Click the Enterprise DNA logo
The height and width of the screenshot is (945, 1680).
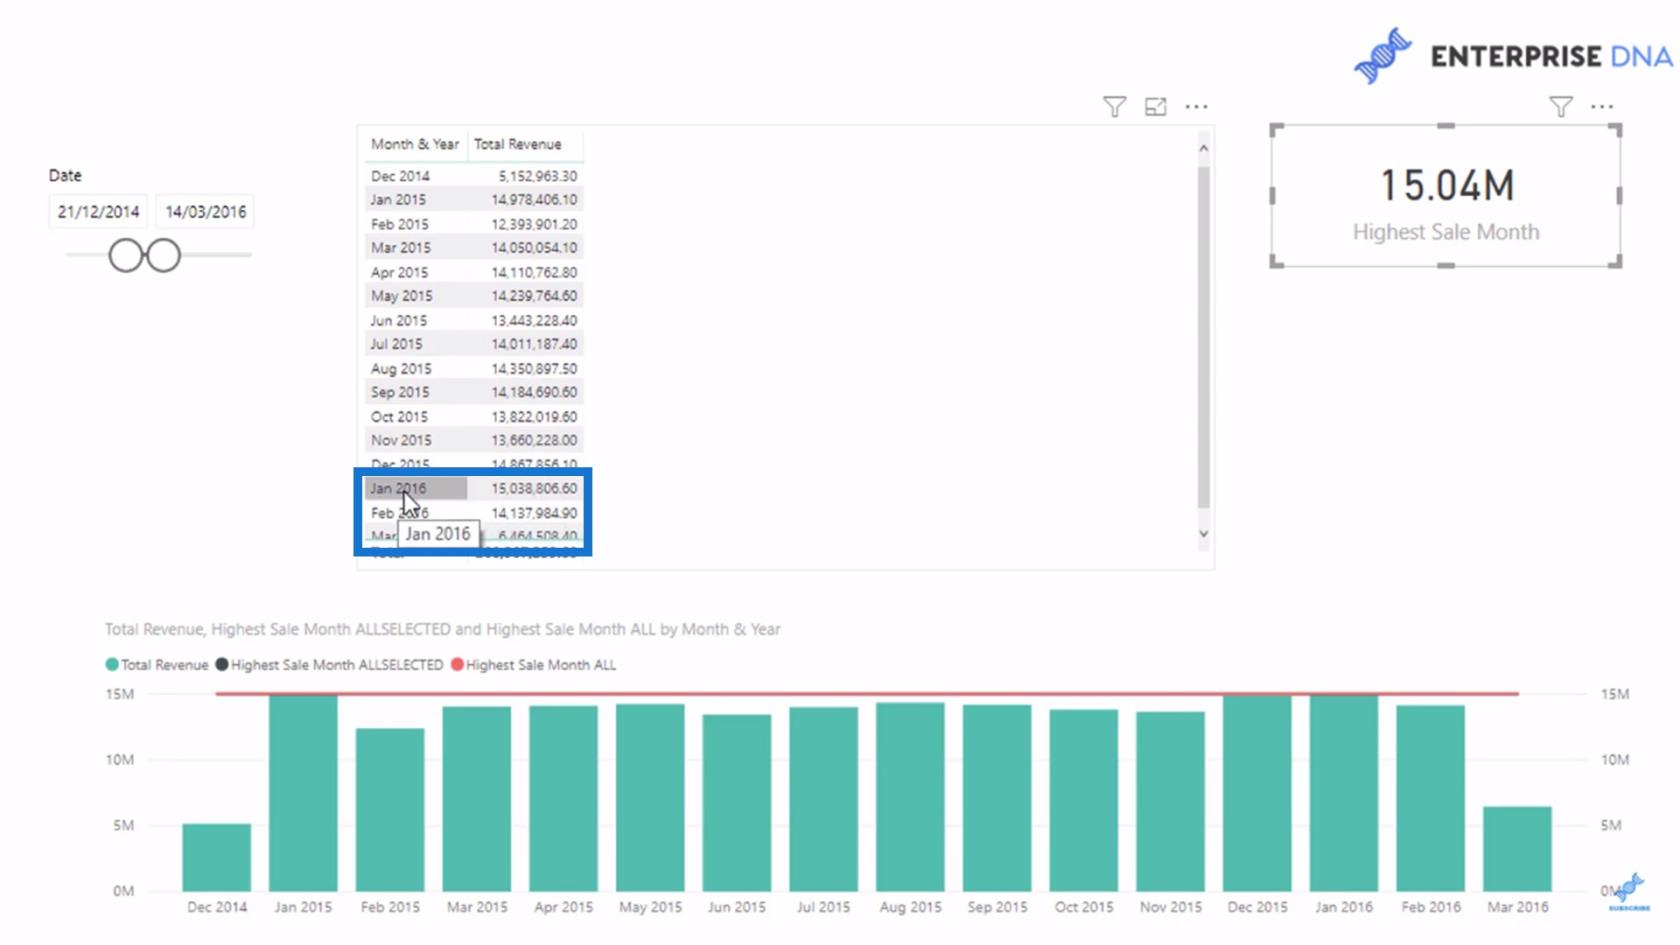1513,56
